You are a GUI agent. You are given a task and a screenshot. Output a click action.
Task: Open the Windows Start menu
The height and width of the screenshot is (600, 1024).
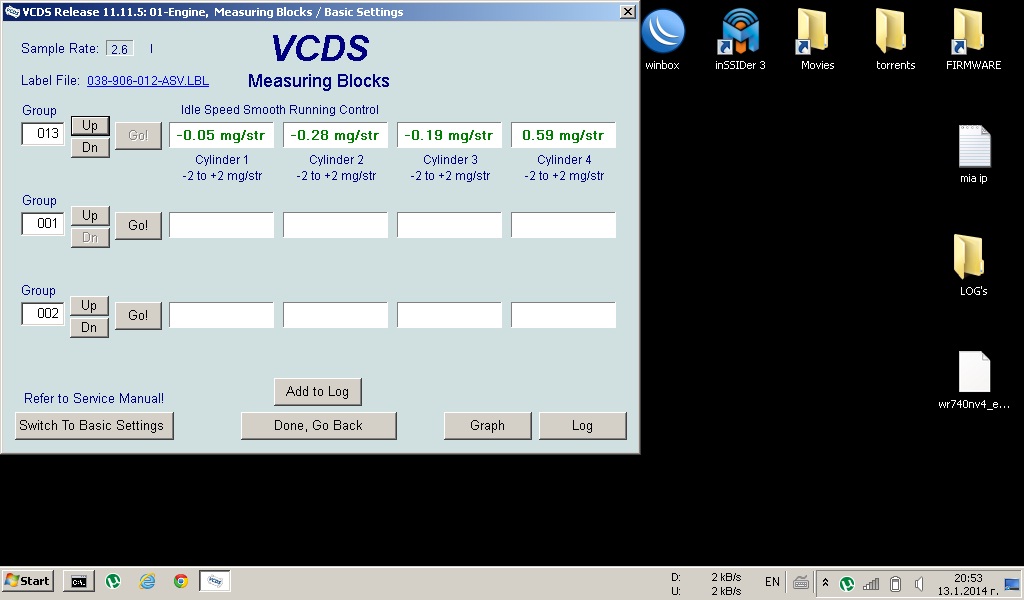click(x=28, y=581)
